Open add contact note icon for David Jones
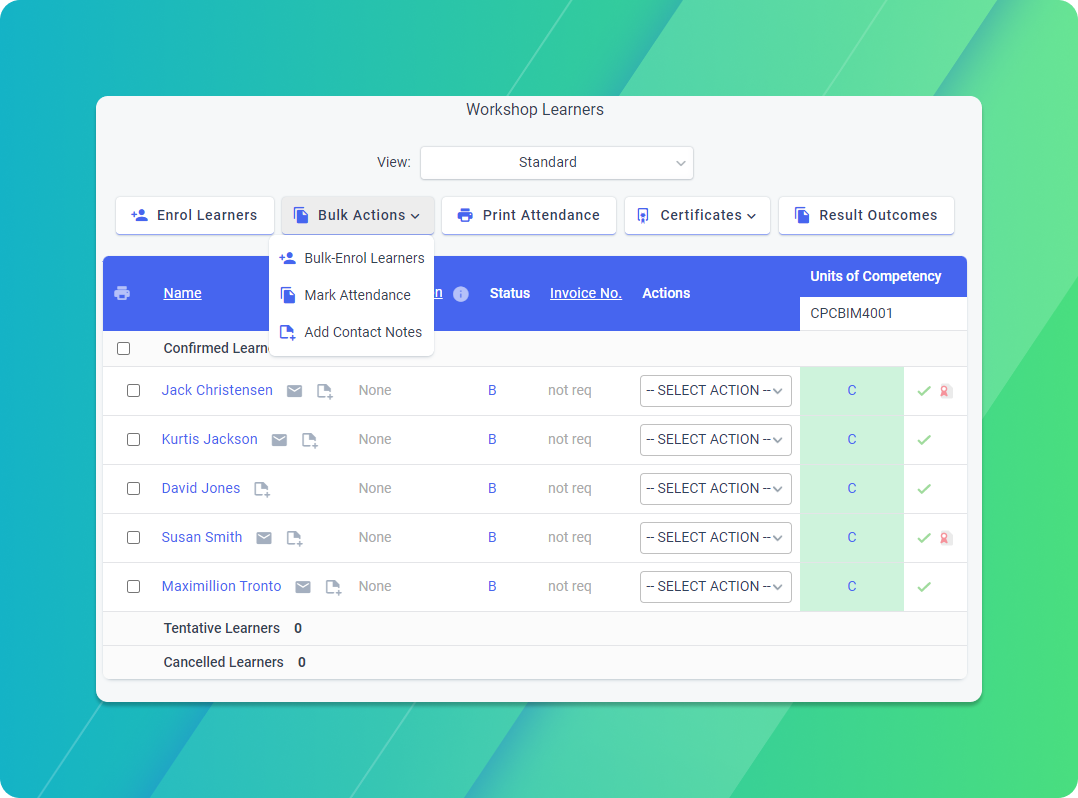 click(261, 488)
